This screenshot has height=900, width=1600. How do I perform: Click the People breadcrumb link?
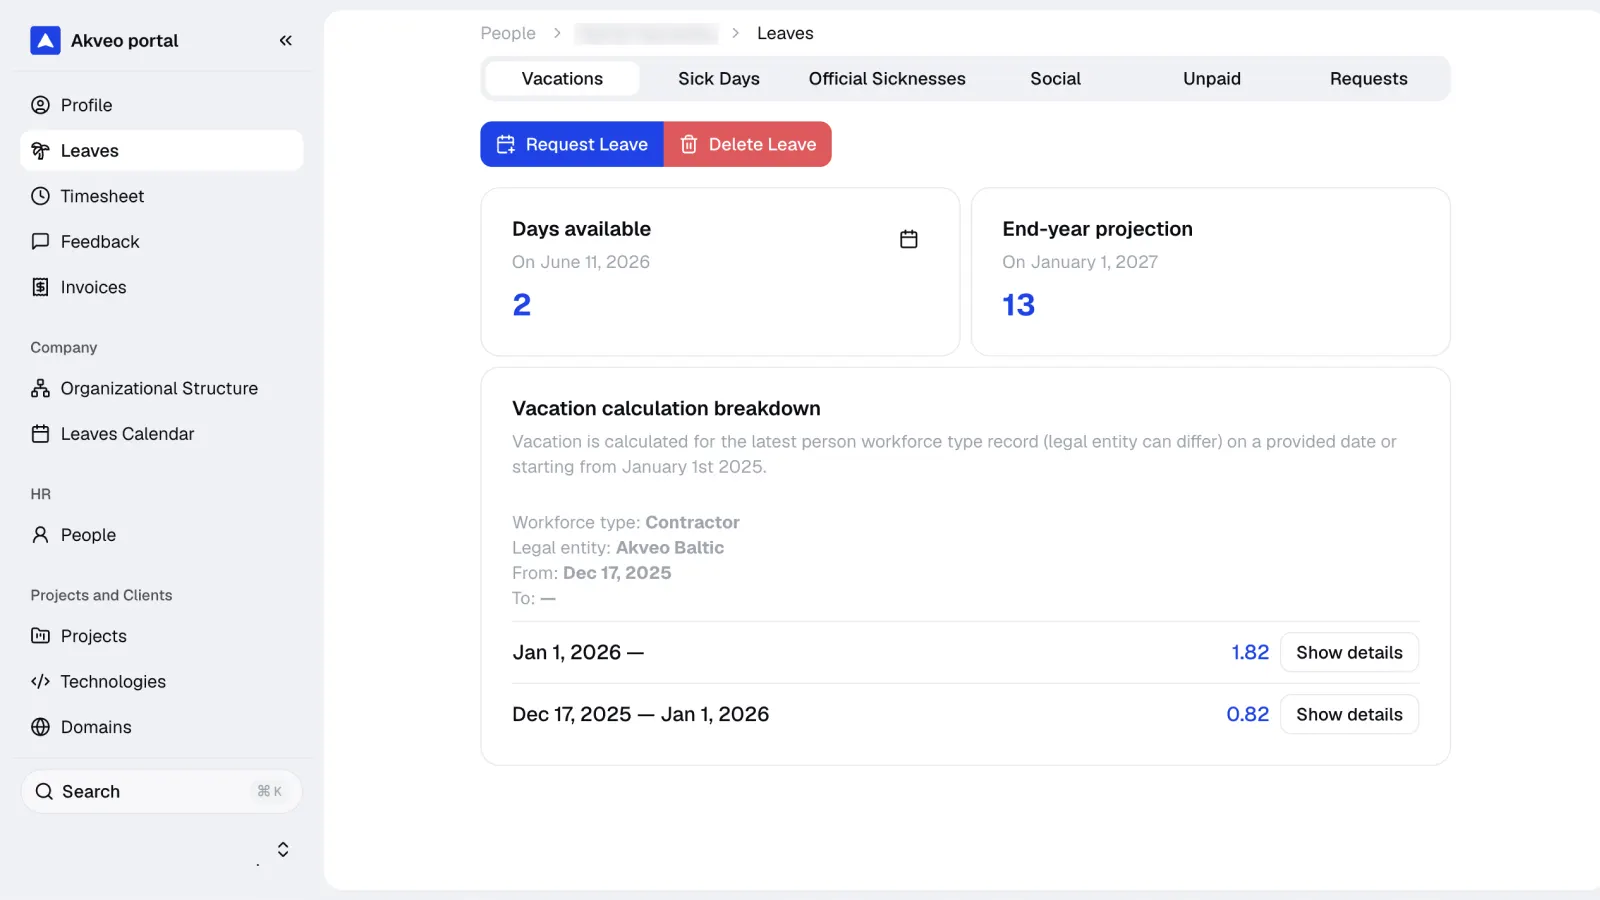[x=508, y=33]
